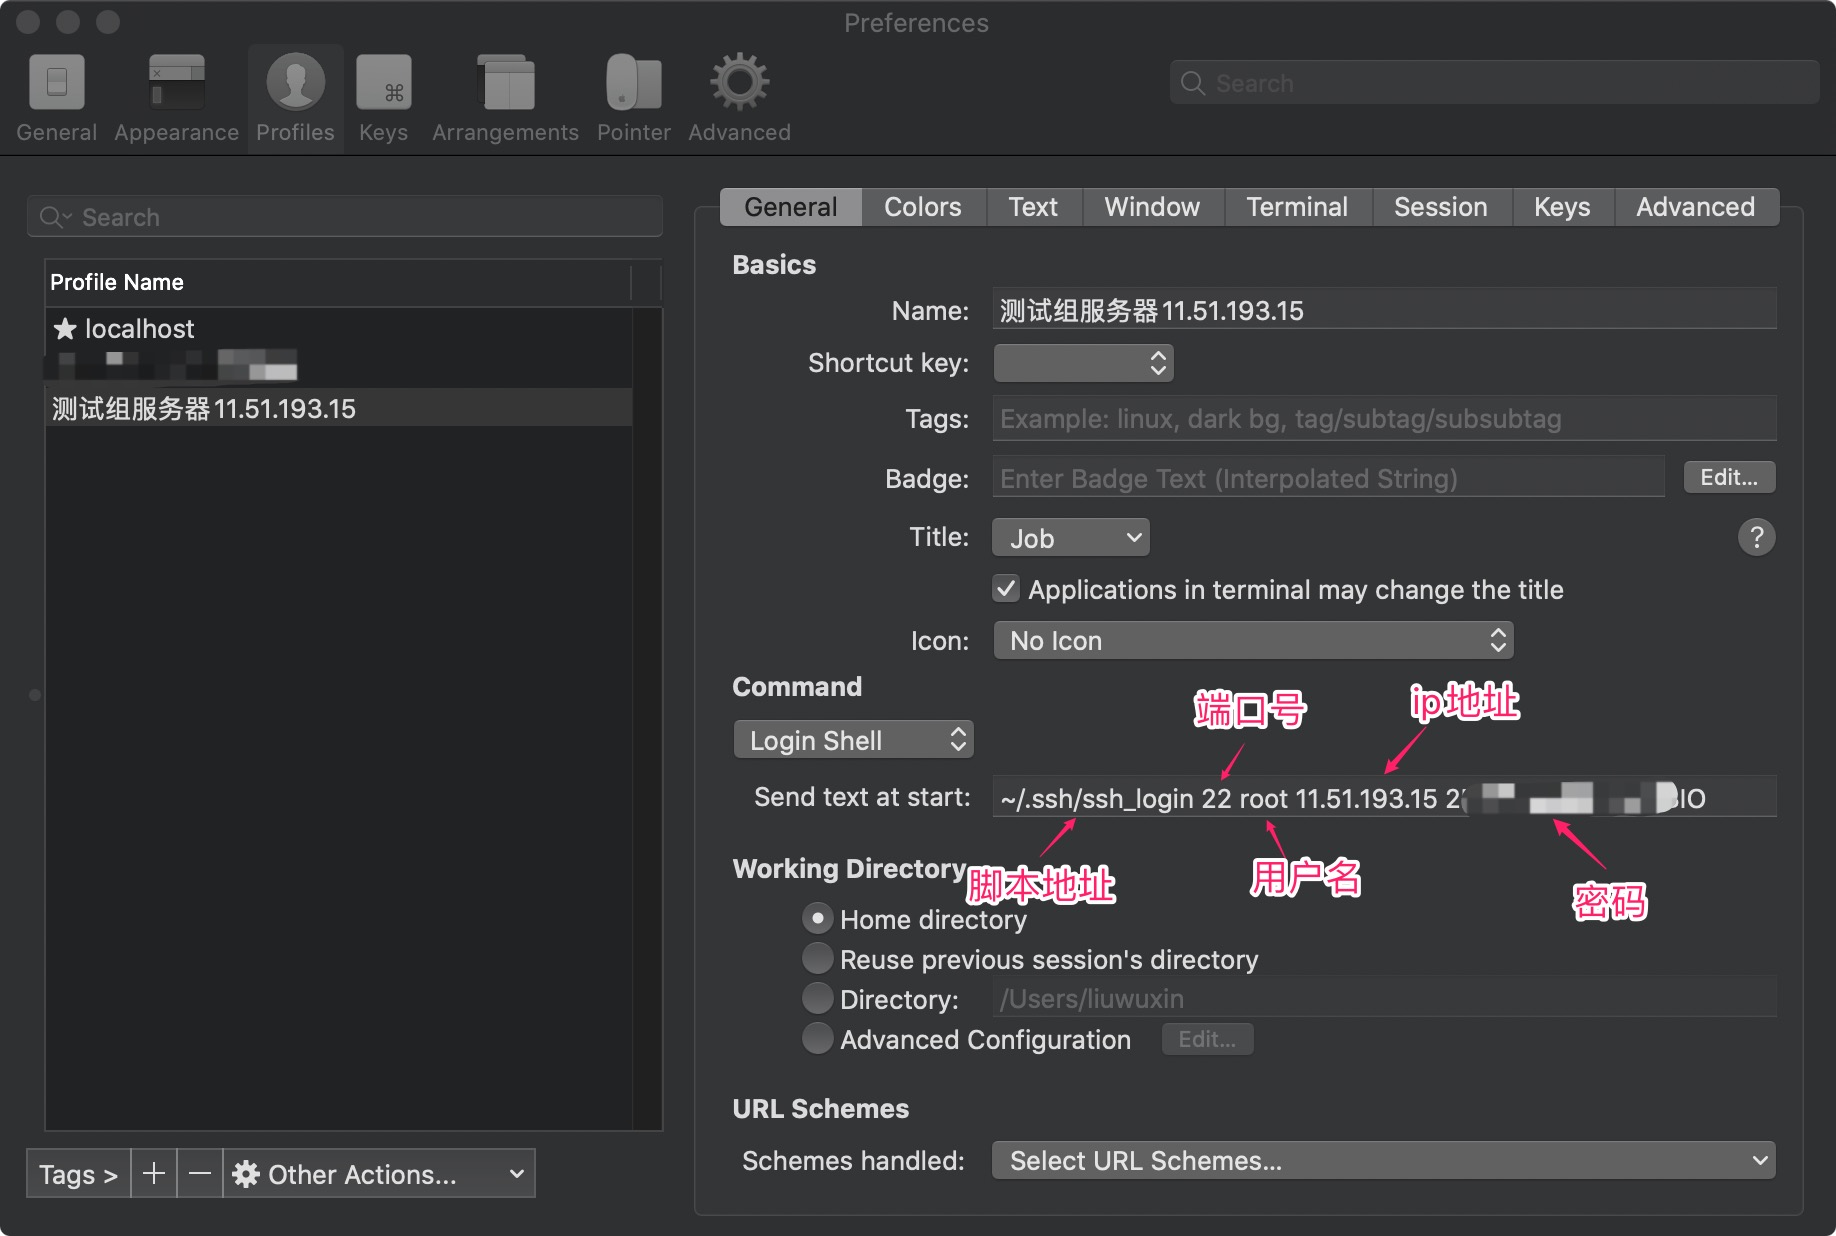The width and height of the screenshot is (1836, 1236).
Task: Choose the Advanced Configuration radio button
Action: tap(818, 1038)
